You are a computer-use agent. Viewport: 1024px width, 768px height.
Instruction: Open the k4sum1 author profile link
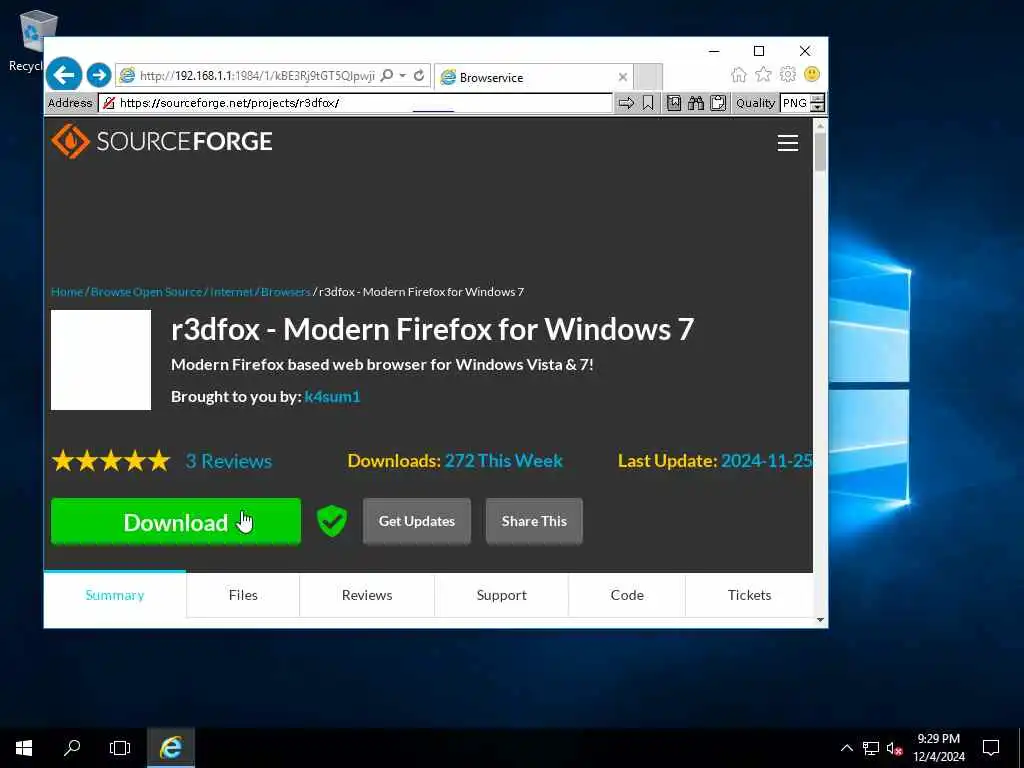tap(332, 396)
